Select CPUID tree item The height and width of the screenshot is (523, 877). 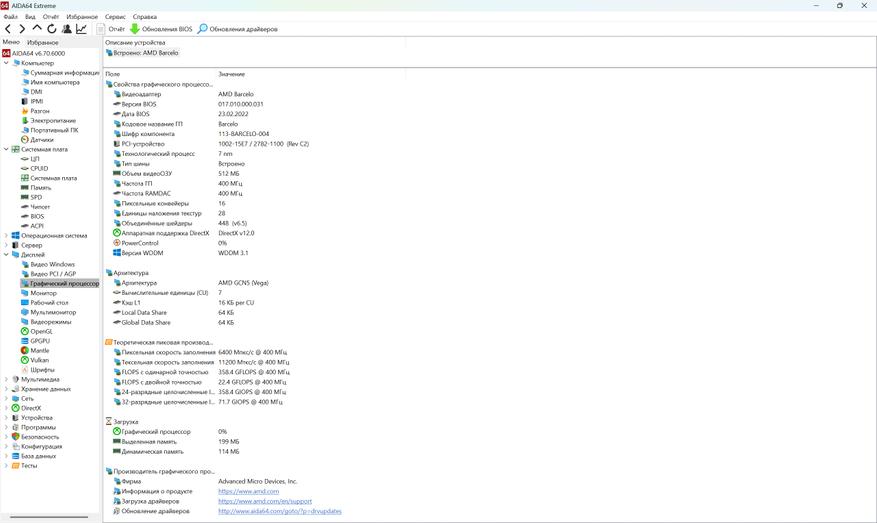[x=35, y=168]
